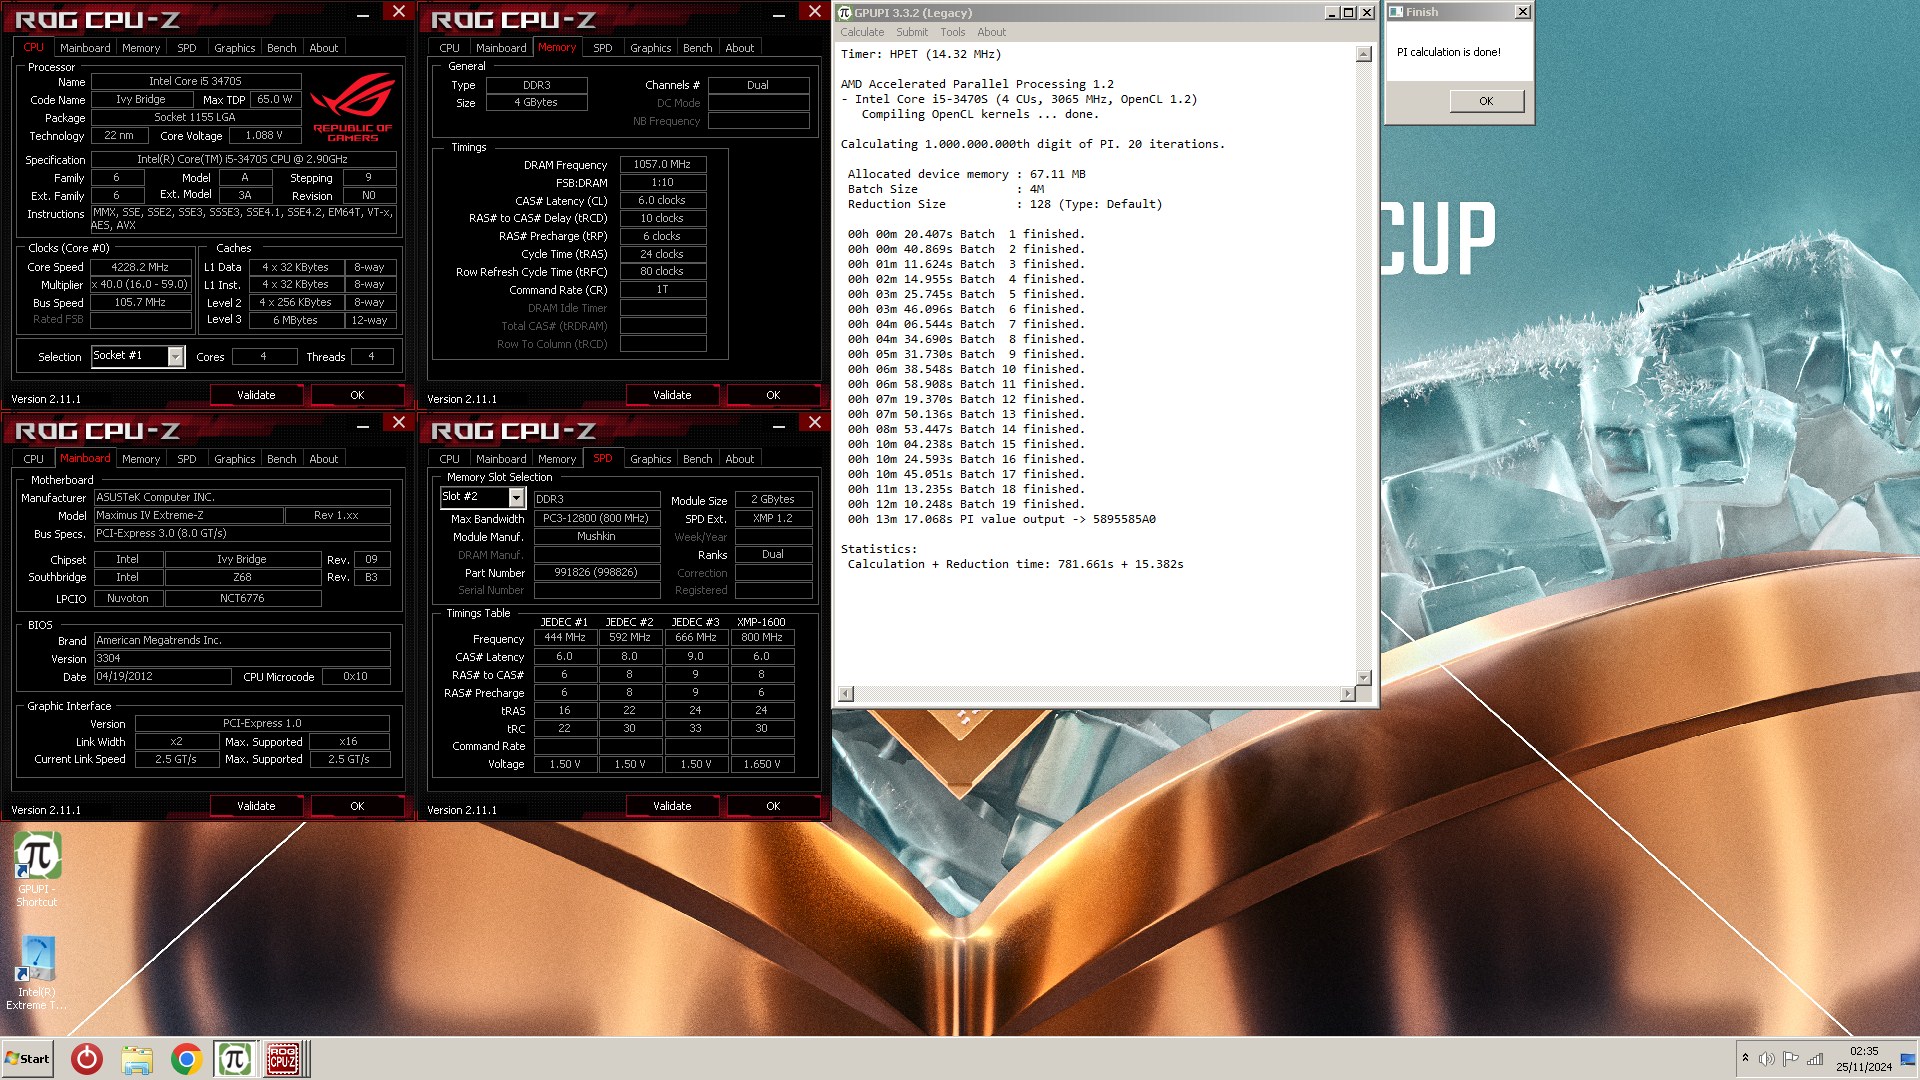
Task: Open CPU tab in the Timings Table window
Action: (450, 459)
